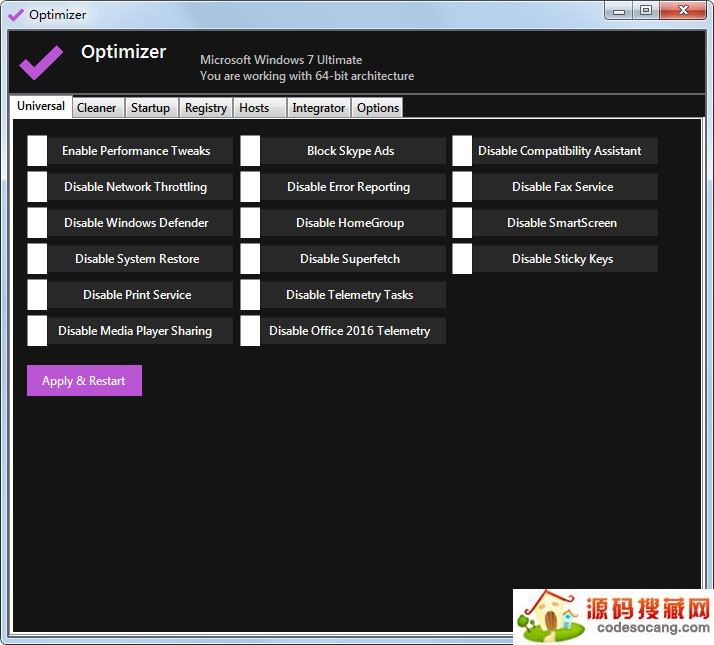This screenshot has width=714, height=645.
Task: Toggle the Disable Error Reporting checkbox
Action: click(250, 187)
